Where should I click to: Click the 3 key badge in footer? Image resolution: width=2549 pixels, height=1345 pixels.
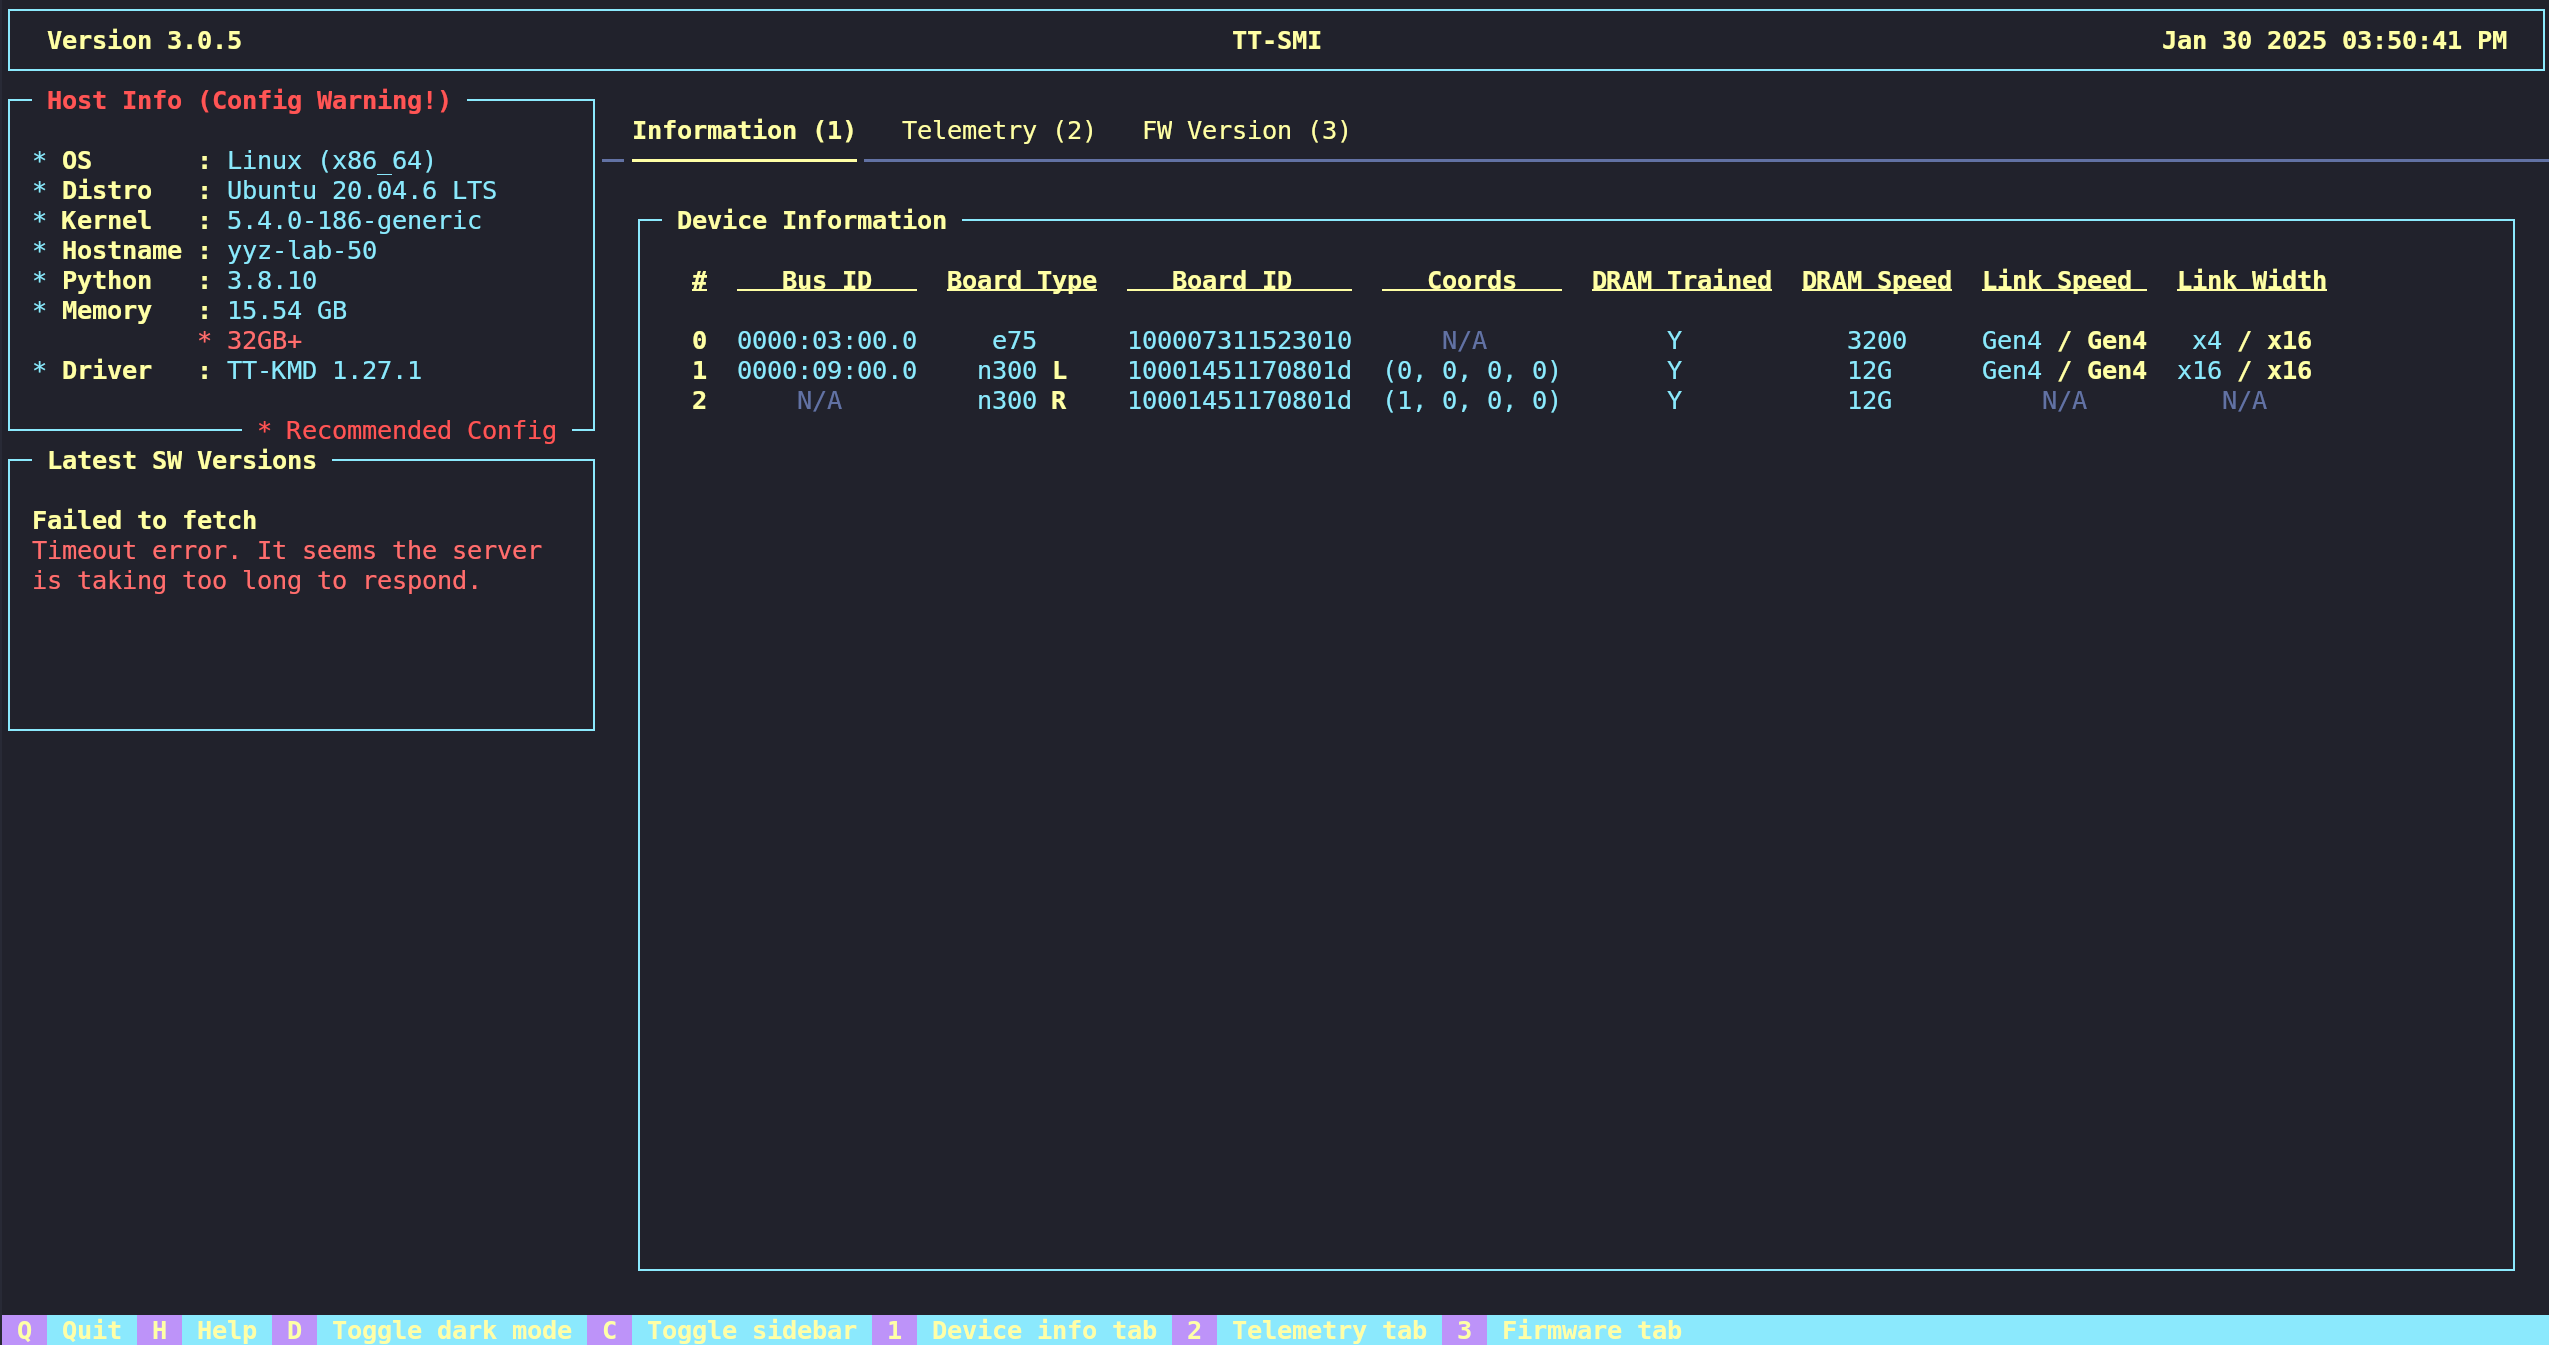1464,1330
